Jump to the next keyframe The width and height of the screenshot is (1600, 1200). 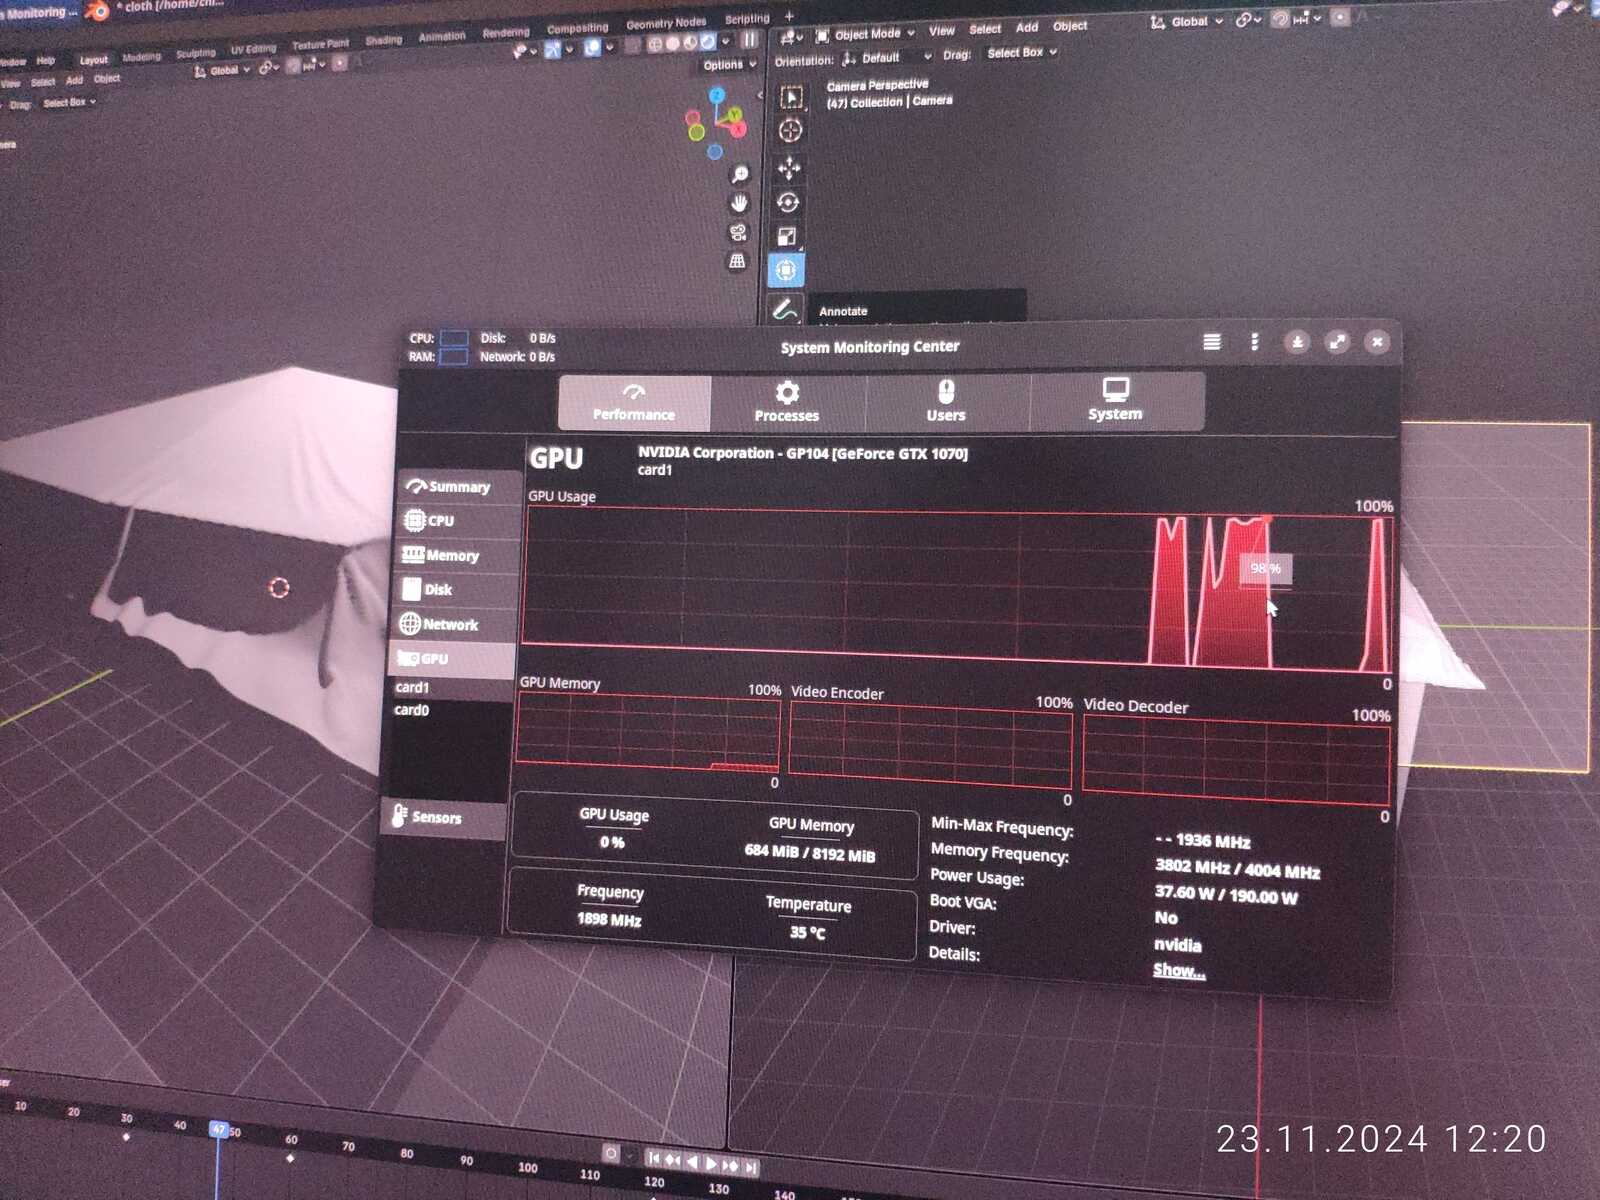tap(731, 1165)
